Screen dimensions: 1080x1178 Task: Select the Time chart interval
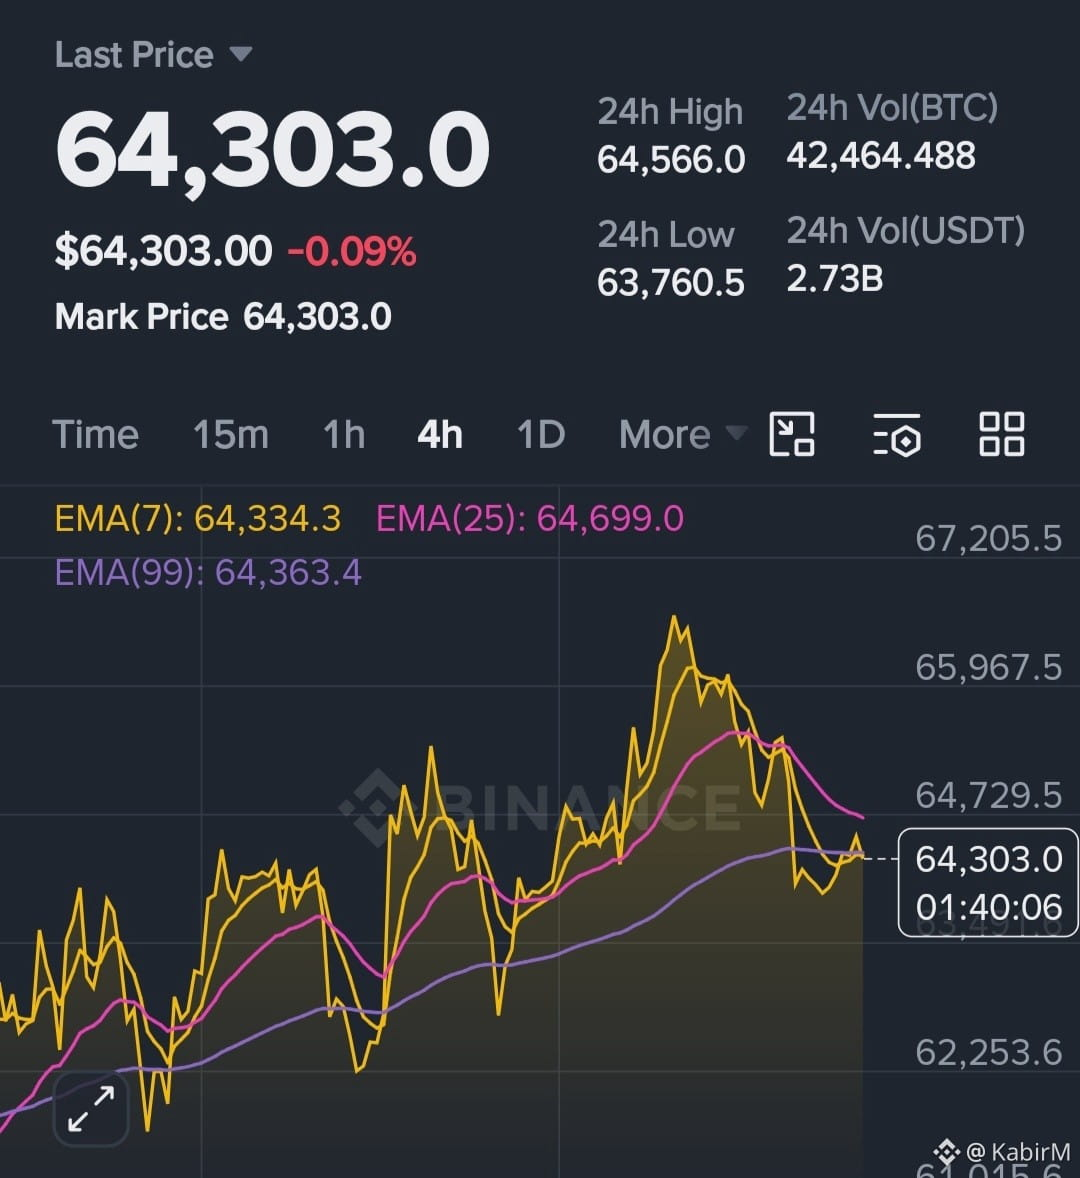pos(95,434)
